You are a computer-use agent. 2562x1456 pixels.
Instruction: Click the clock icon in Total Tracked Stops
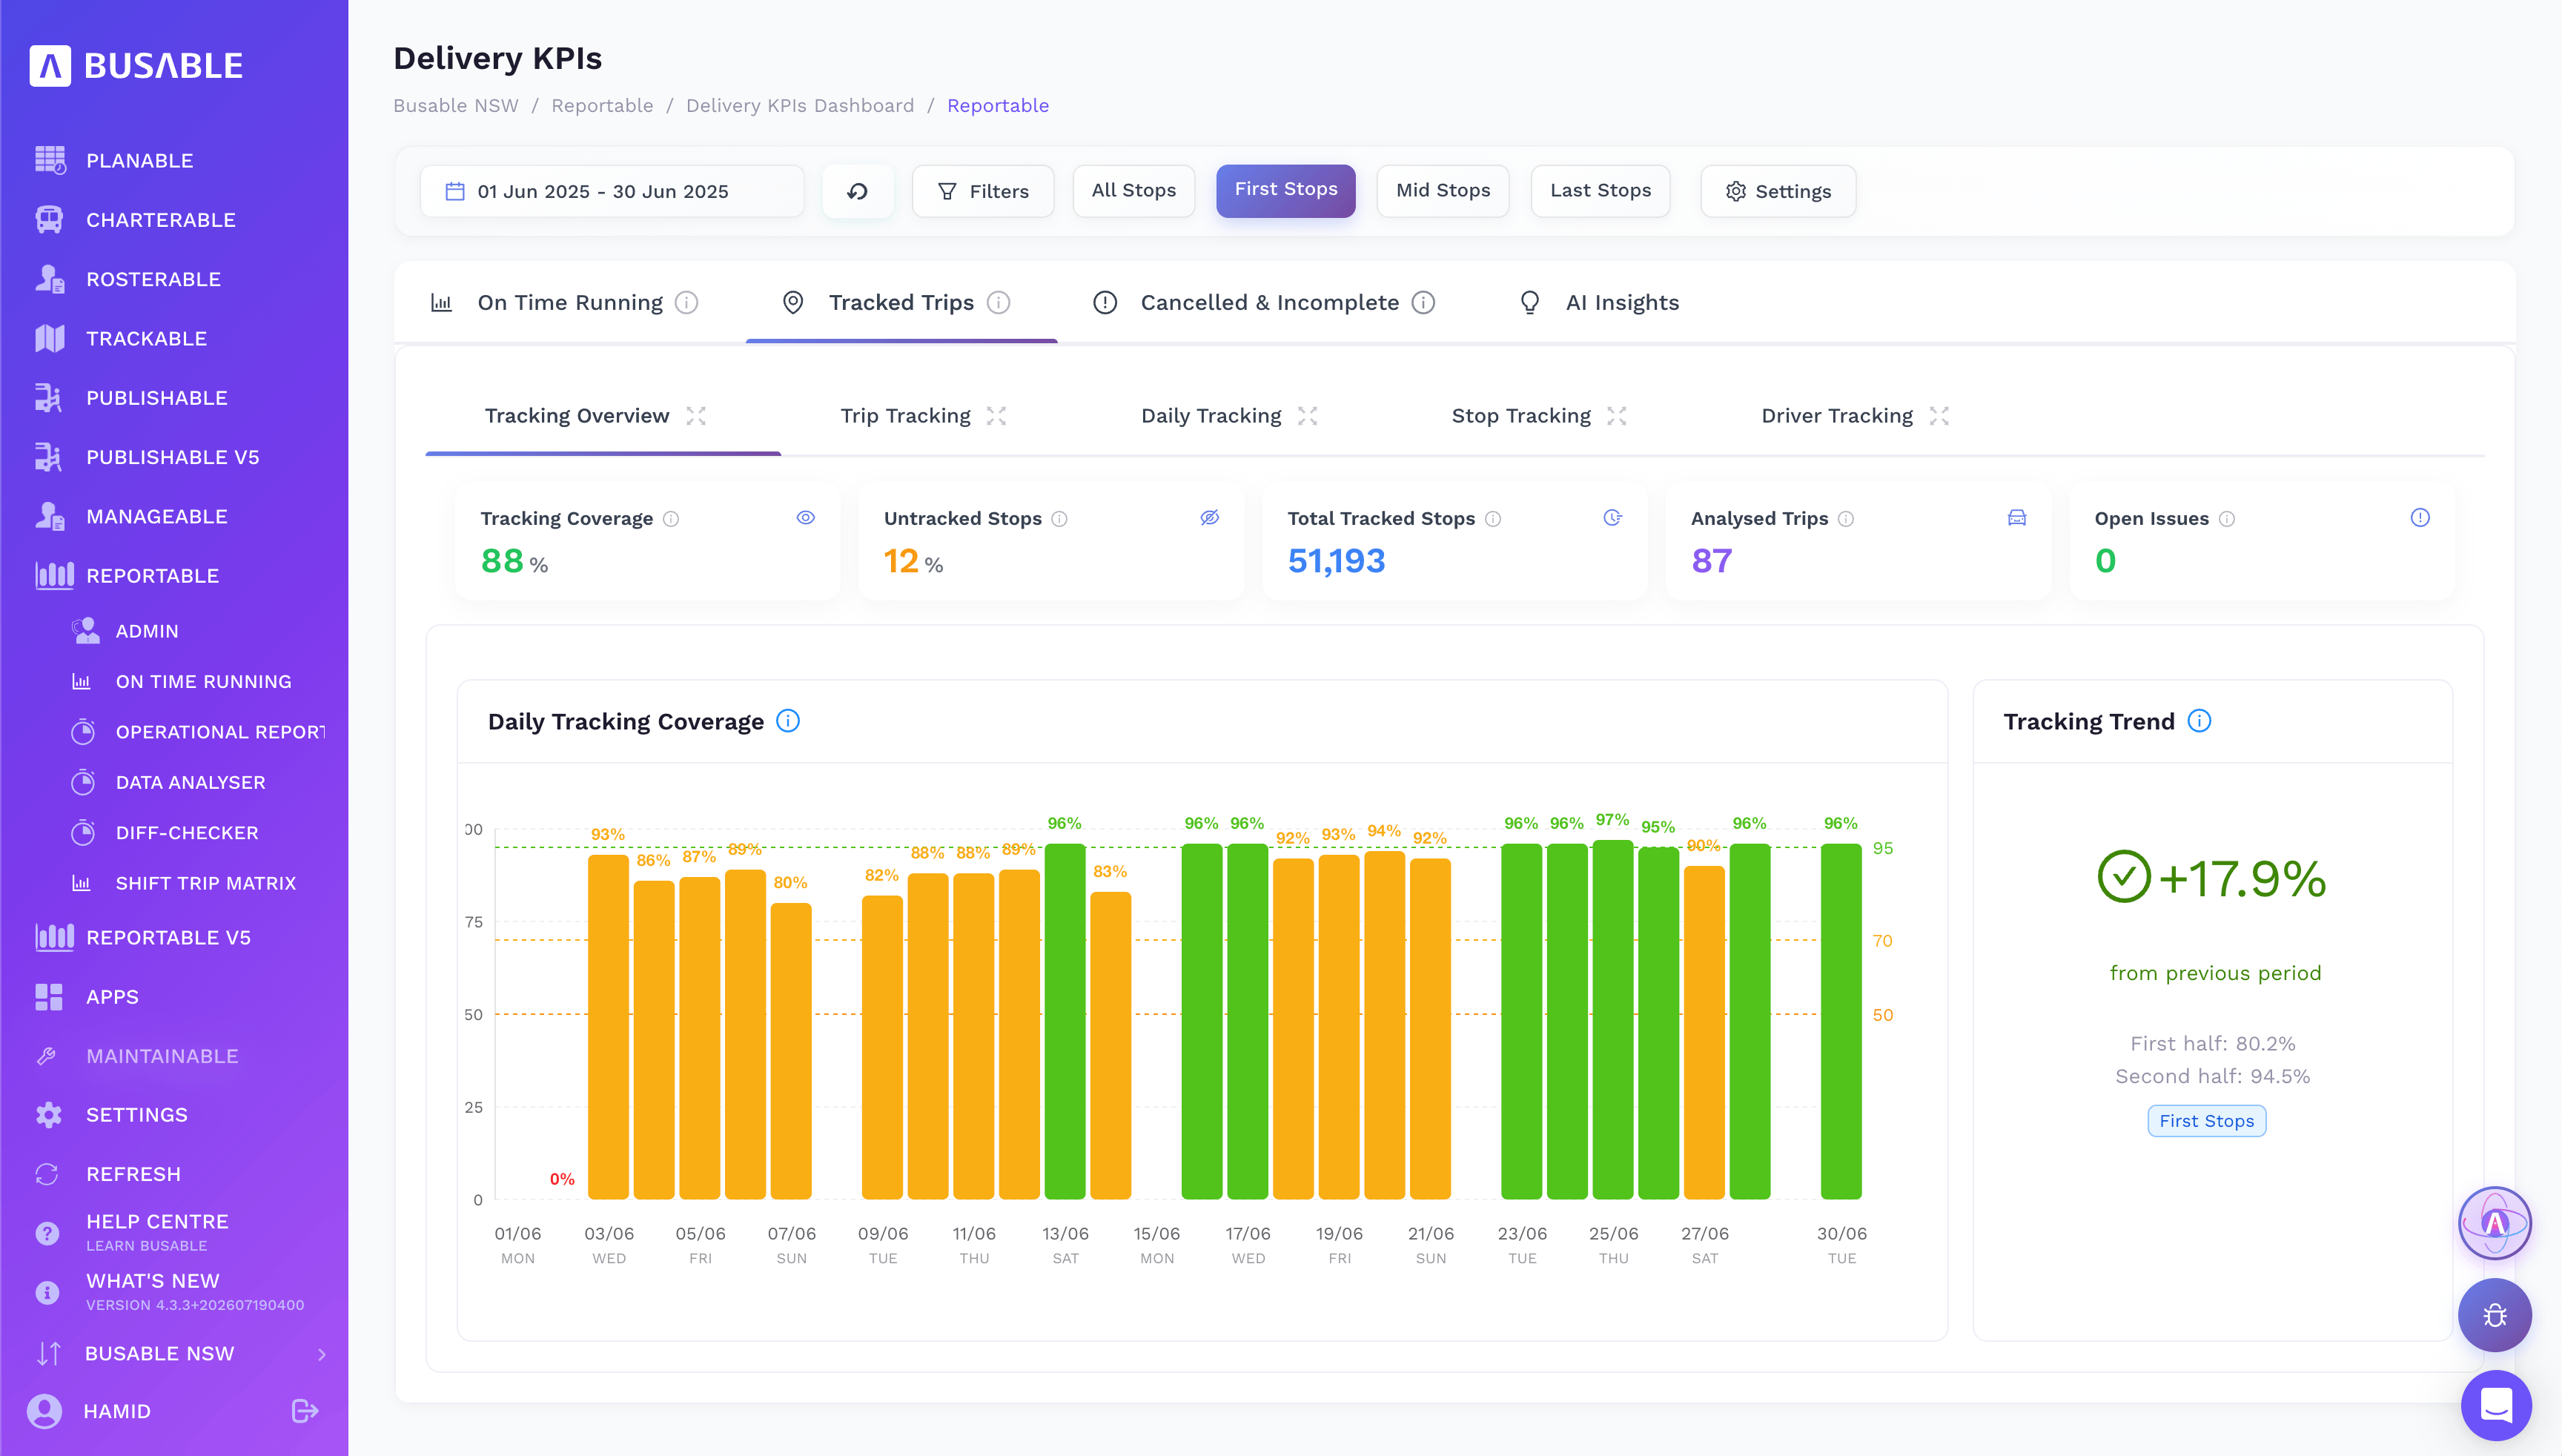coord(1612,517)
